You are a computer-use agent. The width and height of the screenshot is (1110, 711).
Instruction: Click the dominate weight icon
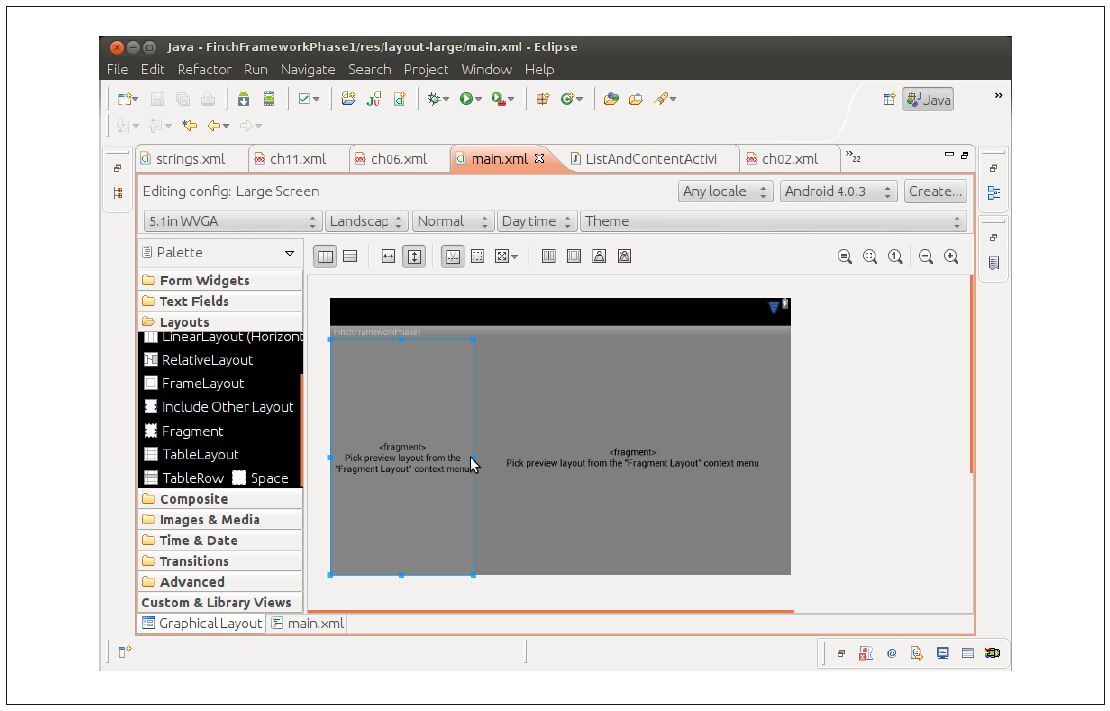pos(573,256)
